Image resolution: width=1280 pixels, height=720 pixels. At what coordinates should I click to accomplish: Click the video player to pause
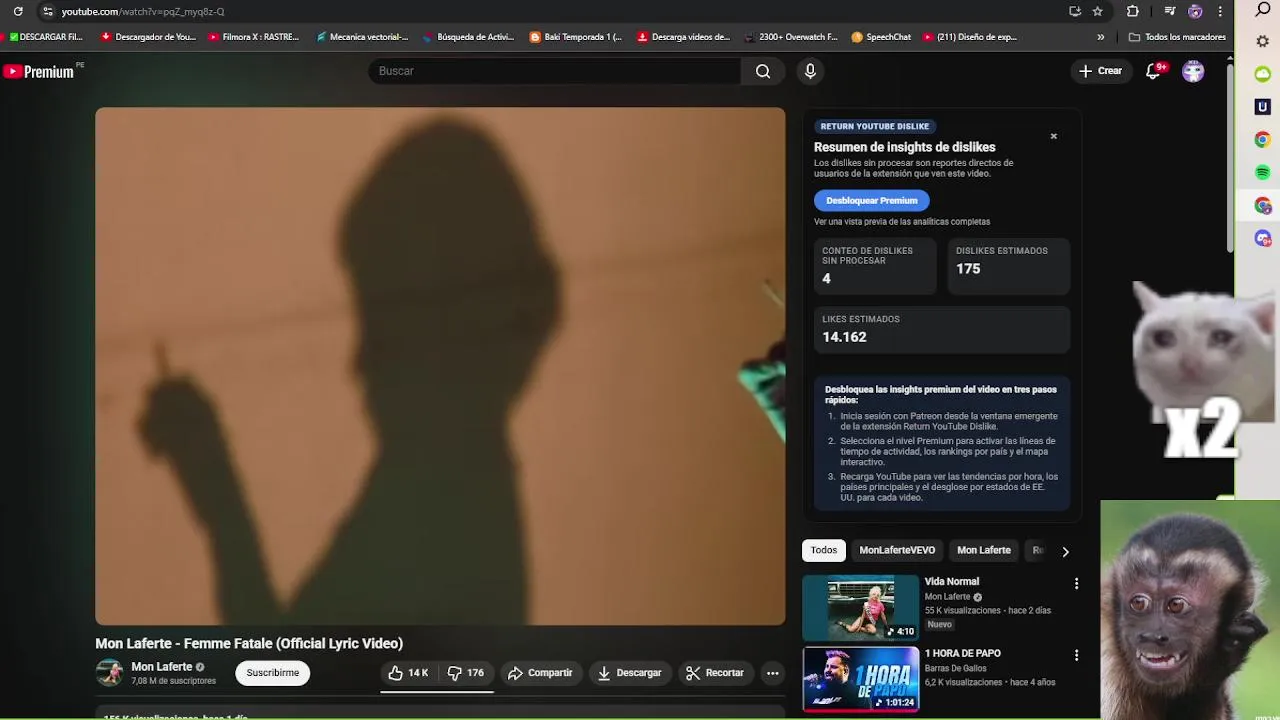440,366
